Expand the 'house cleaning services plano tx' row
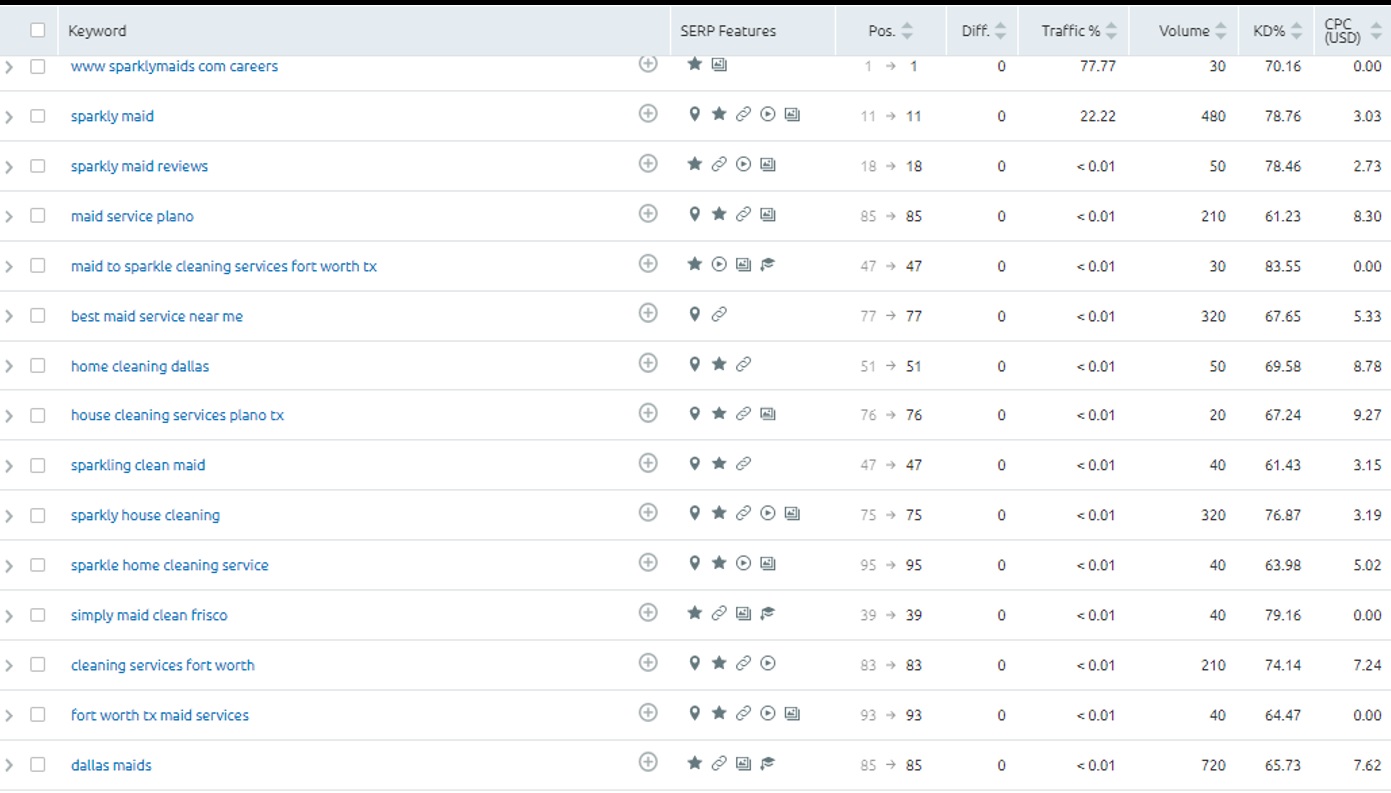The height and width of the screenshot is (793, 1391). click(9, 416)
